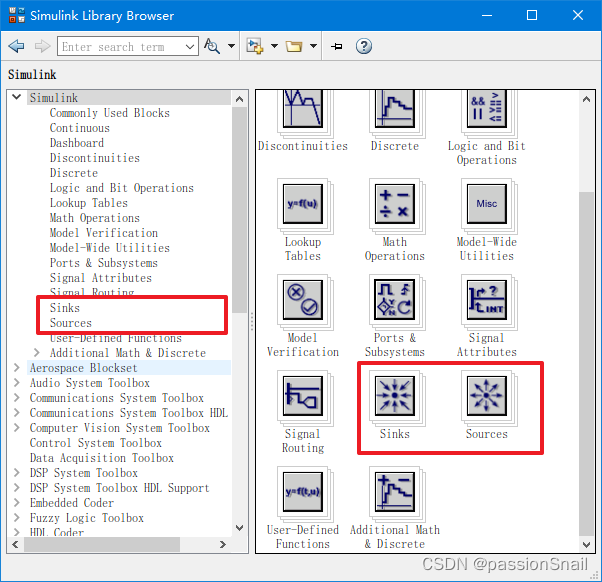Click tree panel scroll down arrow

240,528
